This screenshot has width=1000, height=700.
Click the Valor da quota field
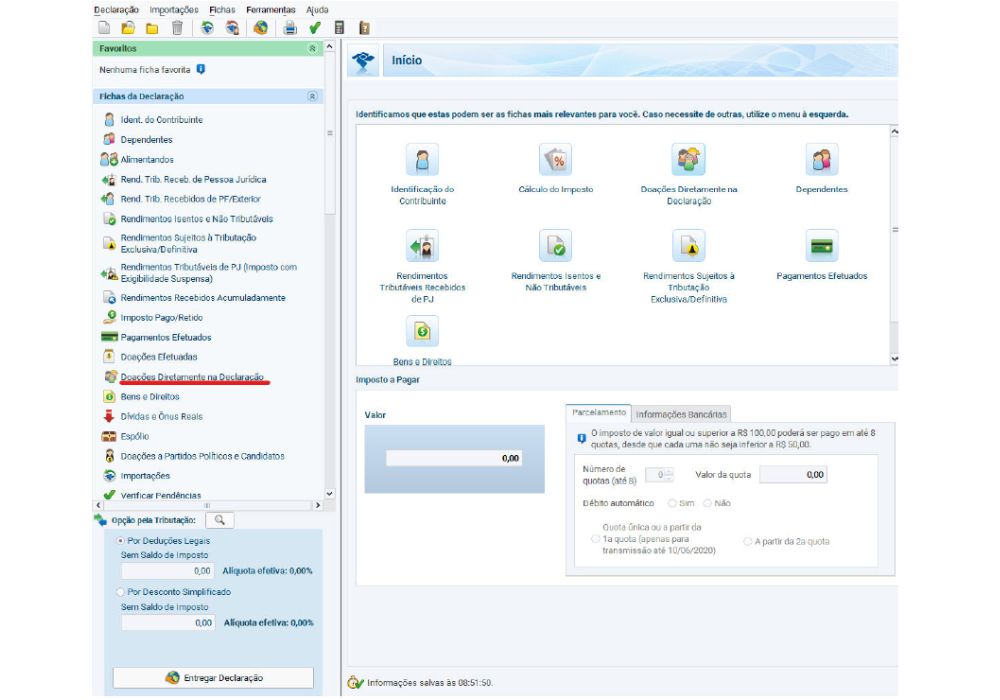click(794, 475)
